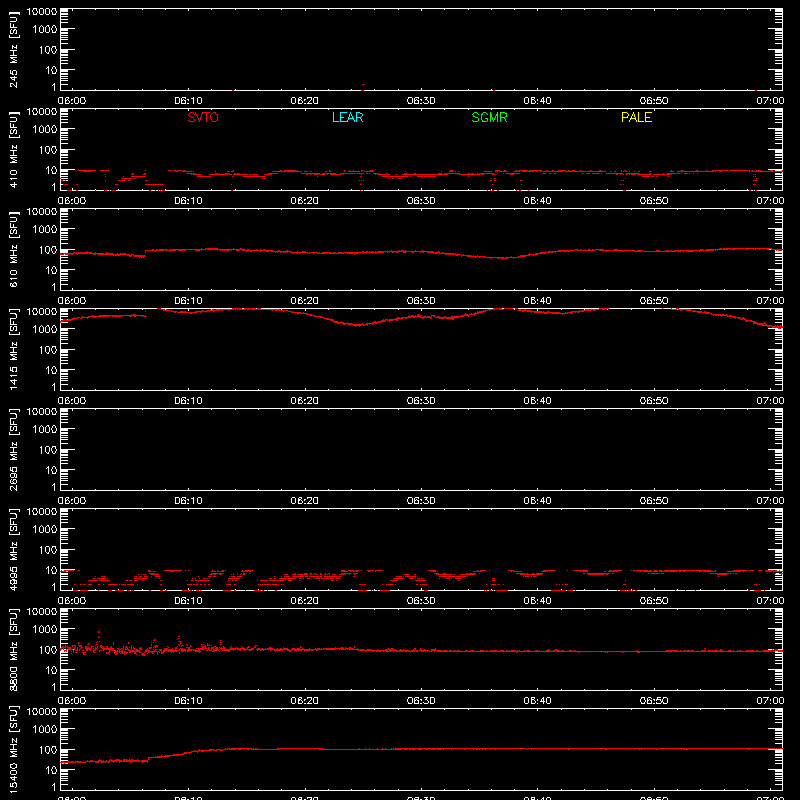Viewport: 800px width, 800px height.
Task: Click the 06:40 label below the 245 MHz panel
Action: click(537, 101)
